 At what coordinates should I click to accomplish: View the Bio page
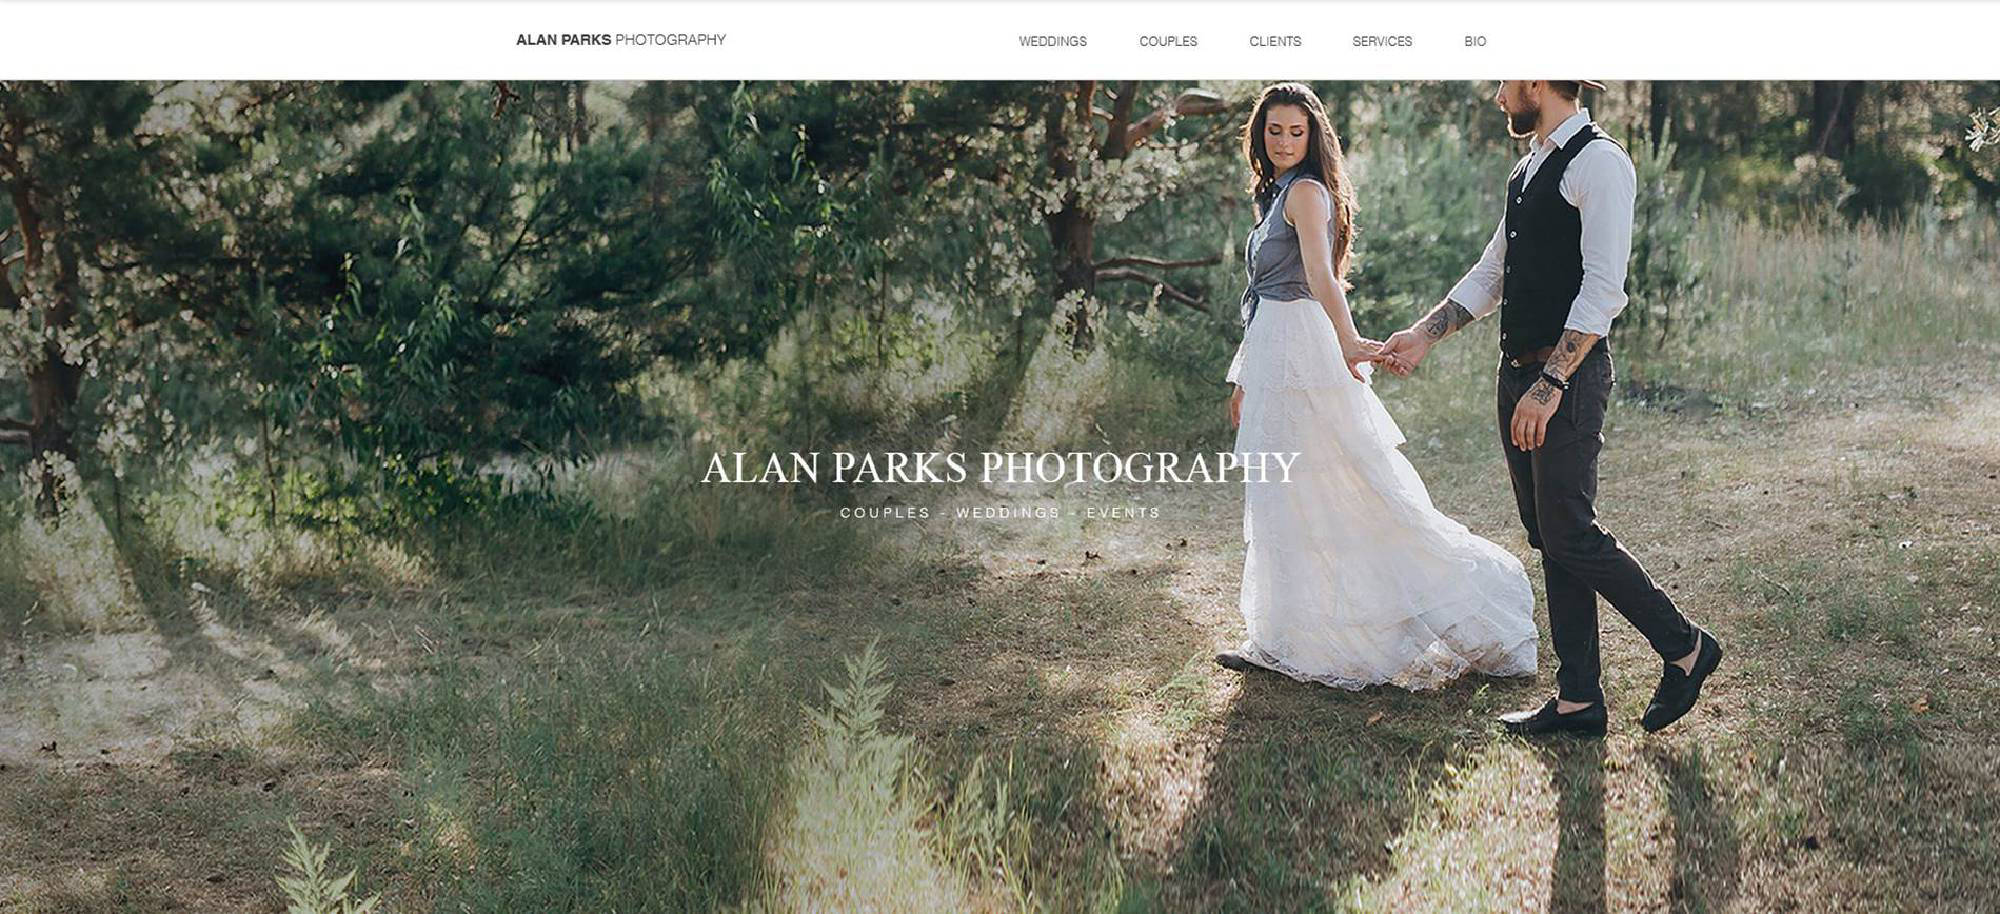[1475, 41]
